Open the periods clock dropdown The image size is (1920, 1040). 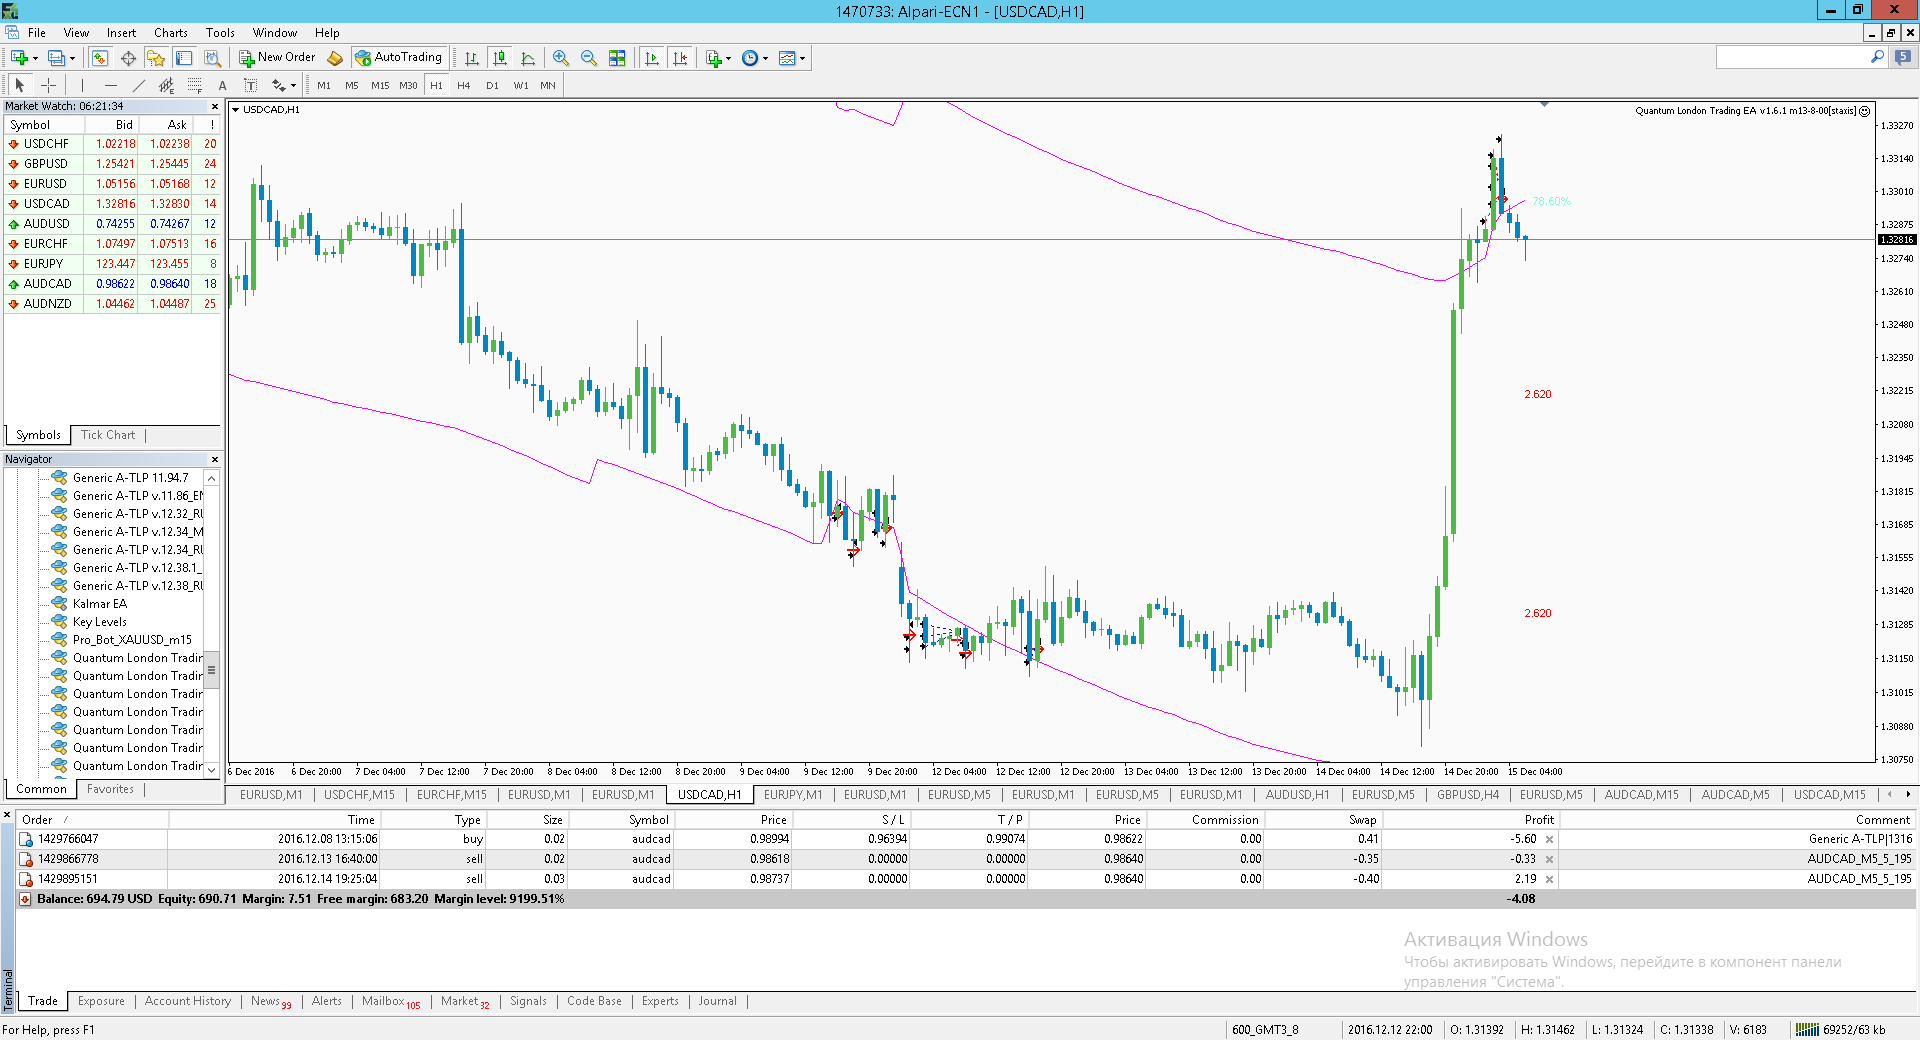[x=755, y=58]
